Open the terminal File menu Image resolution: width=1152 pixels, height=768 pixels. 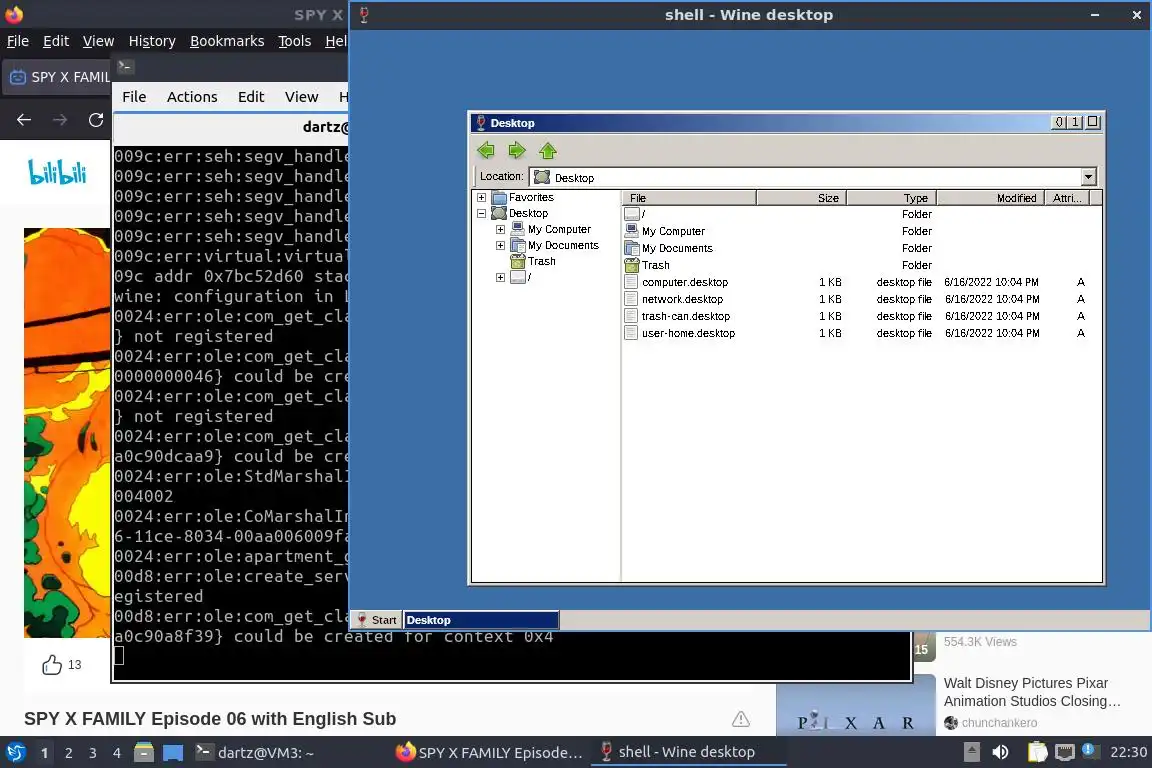[x=134, y=97]
